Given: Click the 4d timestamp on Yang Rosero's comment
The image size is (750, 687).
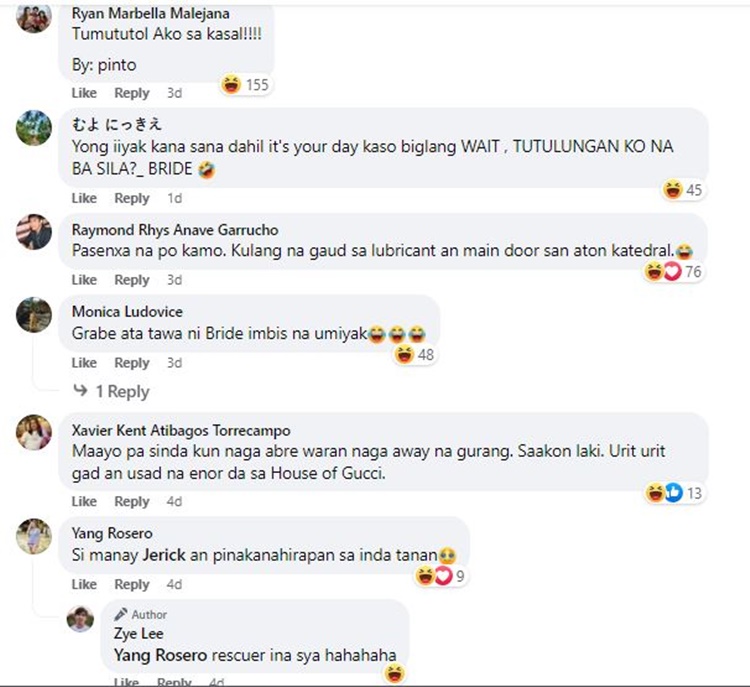Looking at the screenshot, I should [174, 584].
